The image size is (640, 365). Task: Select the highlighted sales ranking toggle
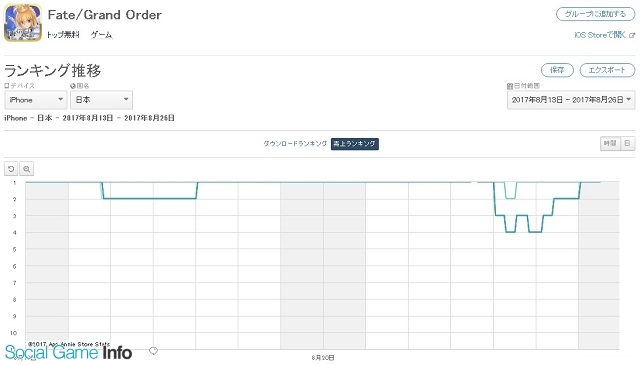tap(355, 144)
